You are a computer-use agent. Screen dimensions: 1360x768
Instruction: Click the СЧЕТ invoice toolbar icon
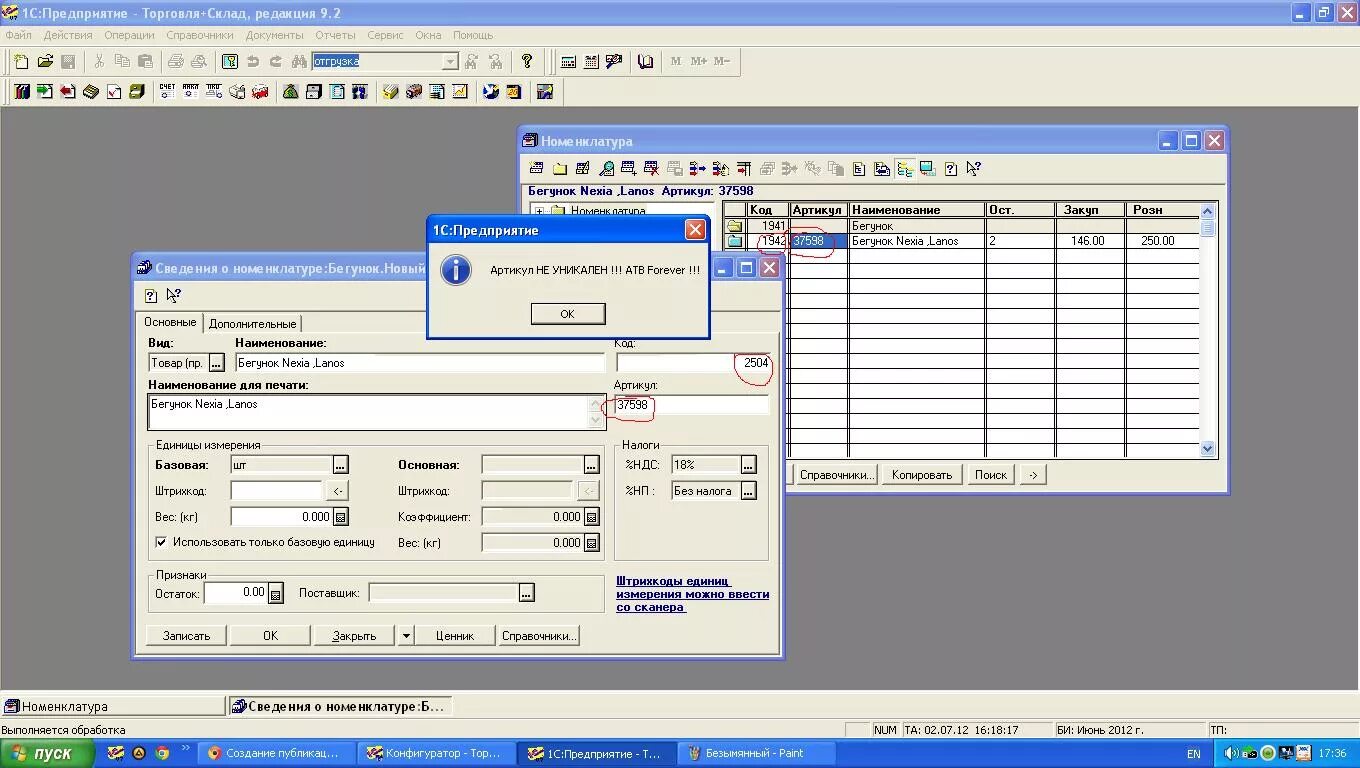coord(166,92)
